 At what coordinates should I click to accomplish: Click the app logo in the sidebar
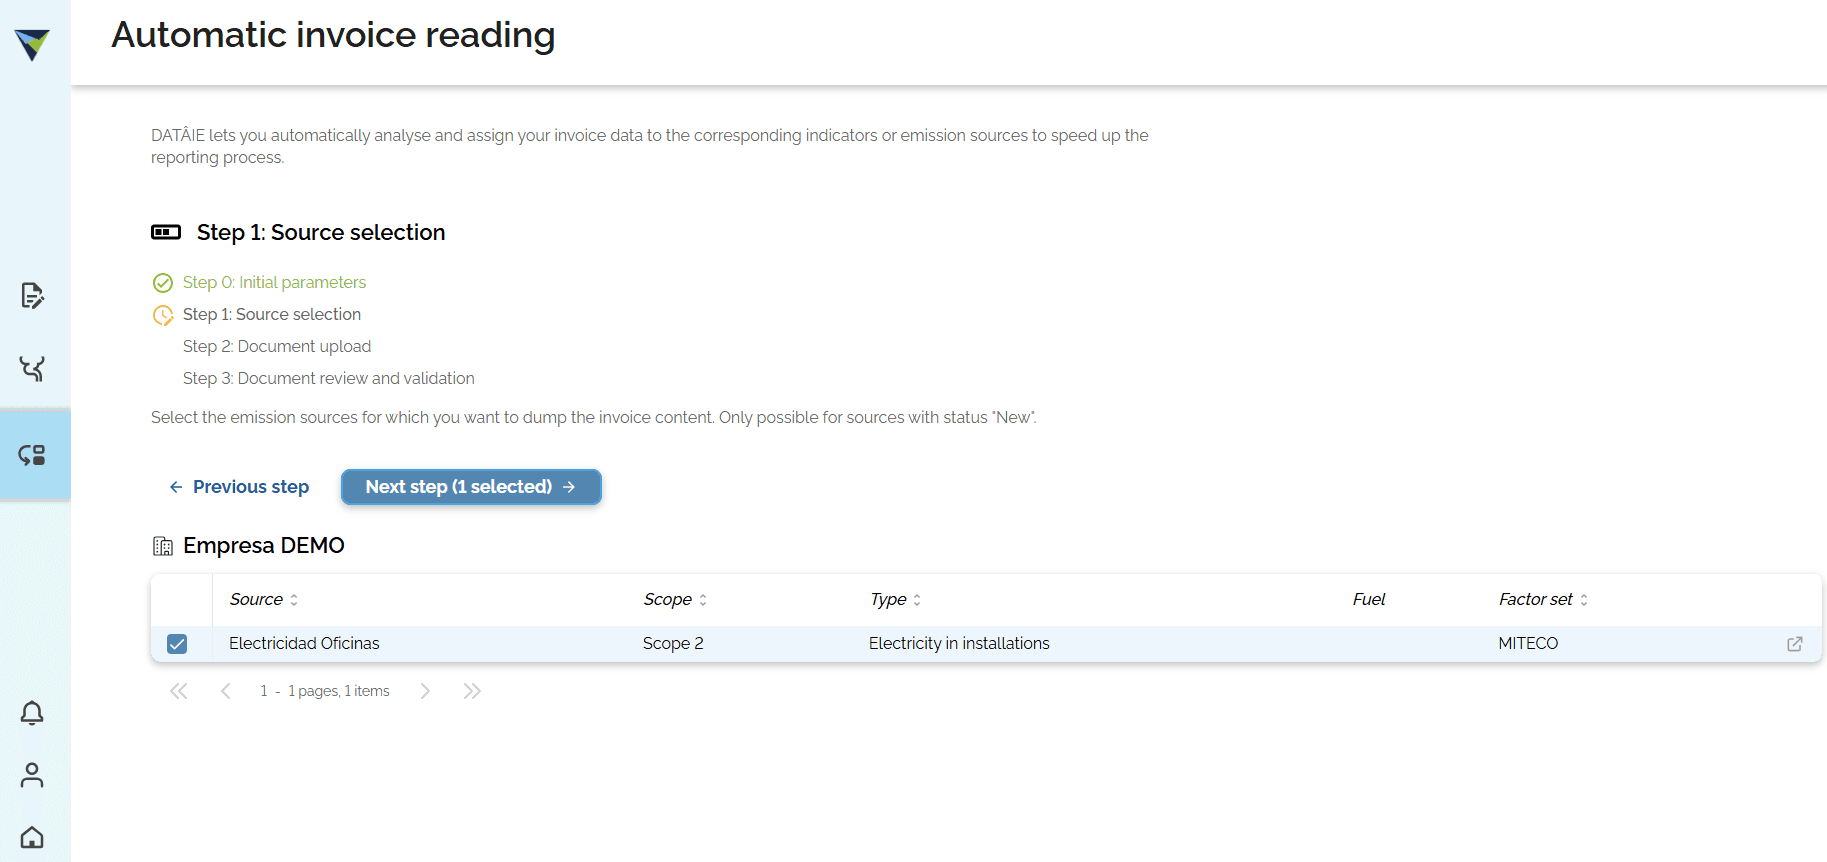32,44
